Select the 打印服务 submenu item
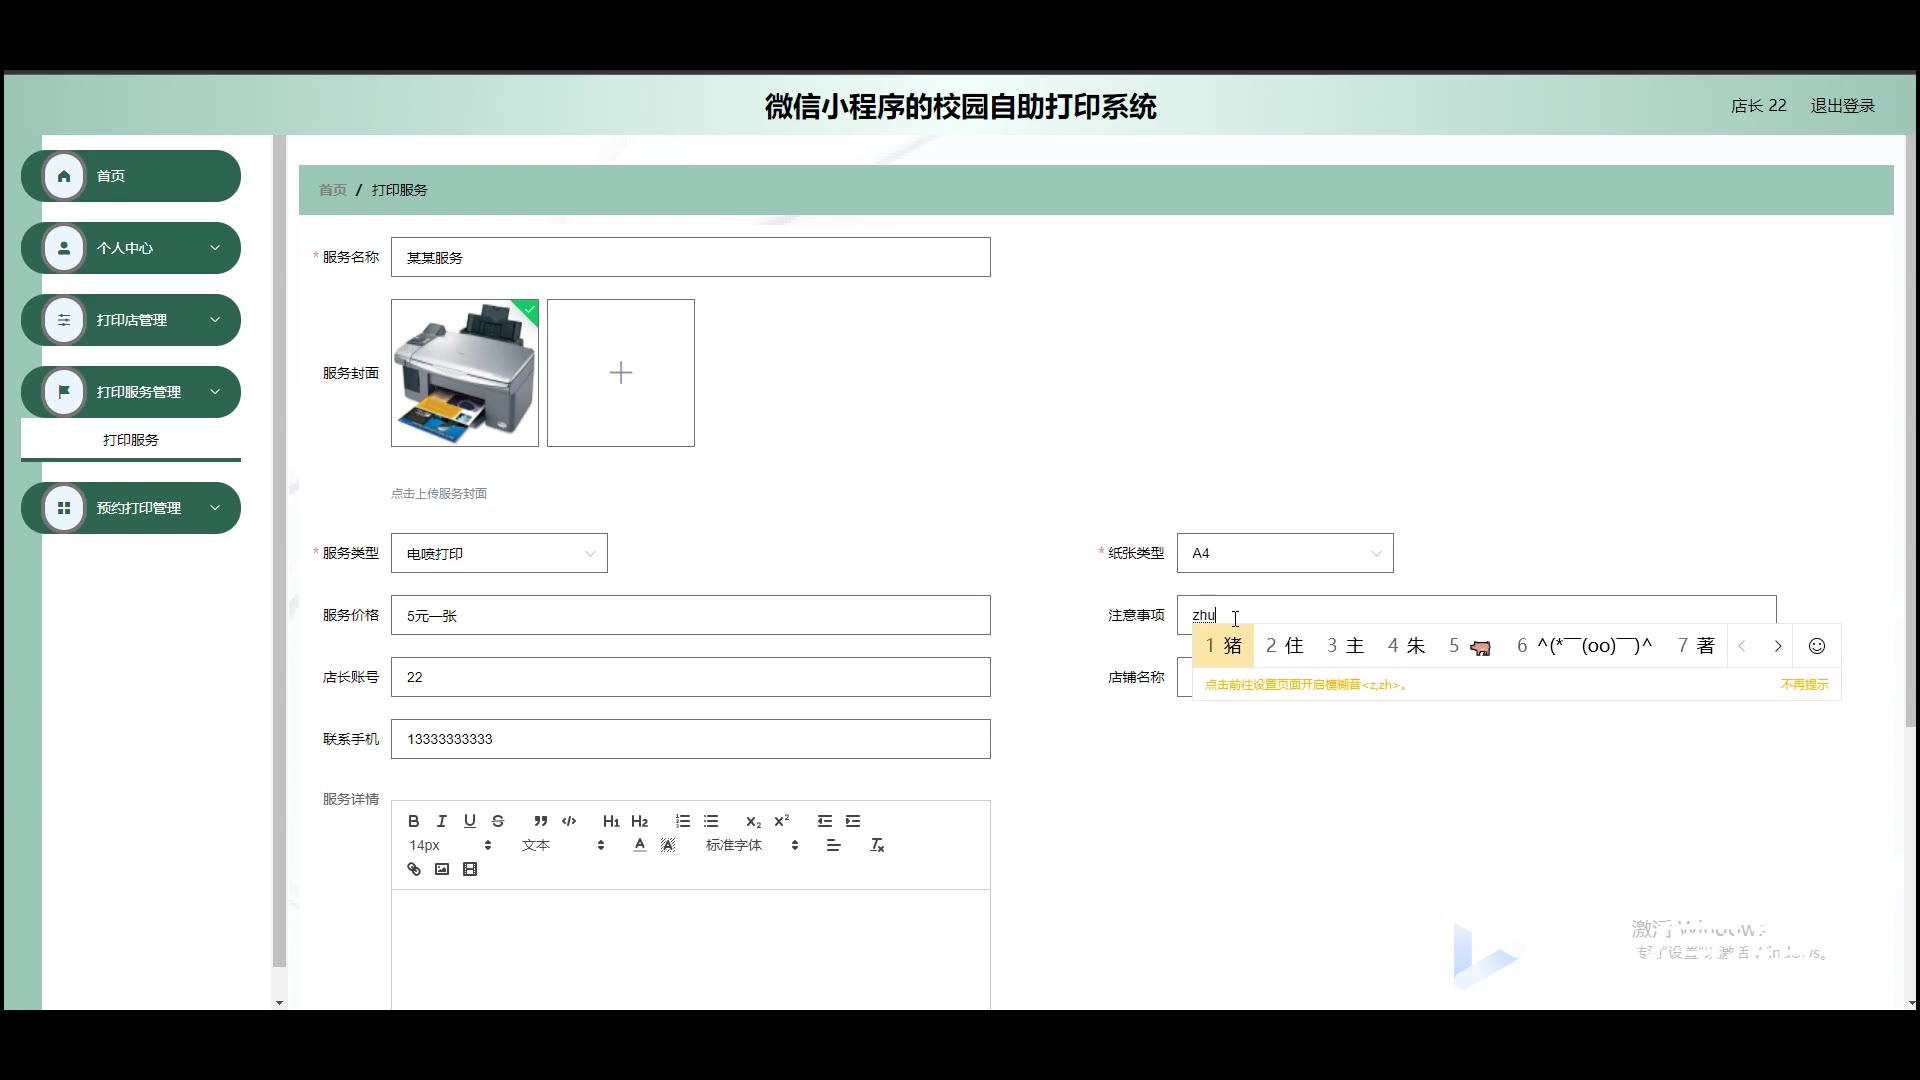 [x=131, y=440]
